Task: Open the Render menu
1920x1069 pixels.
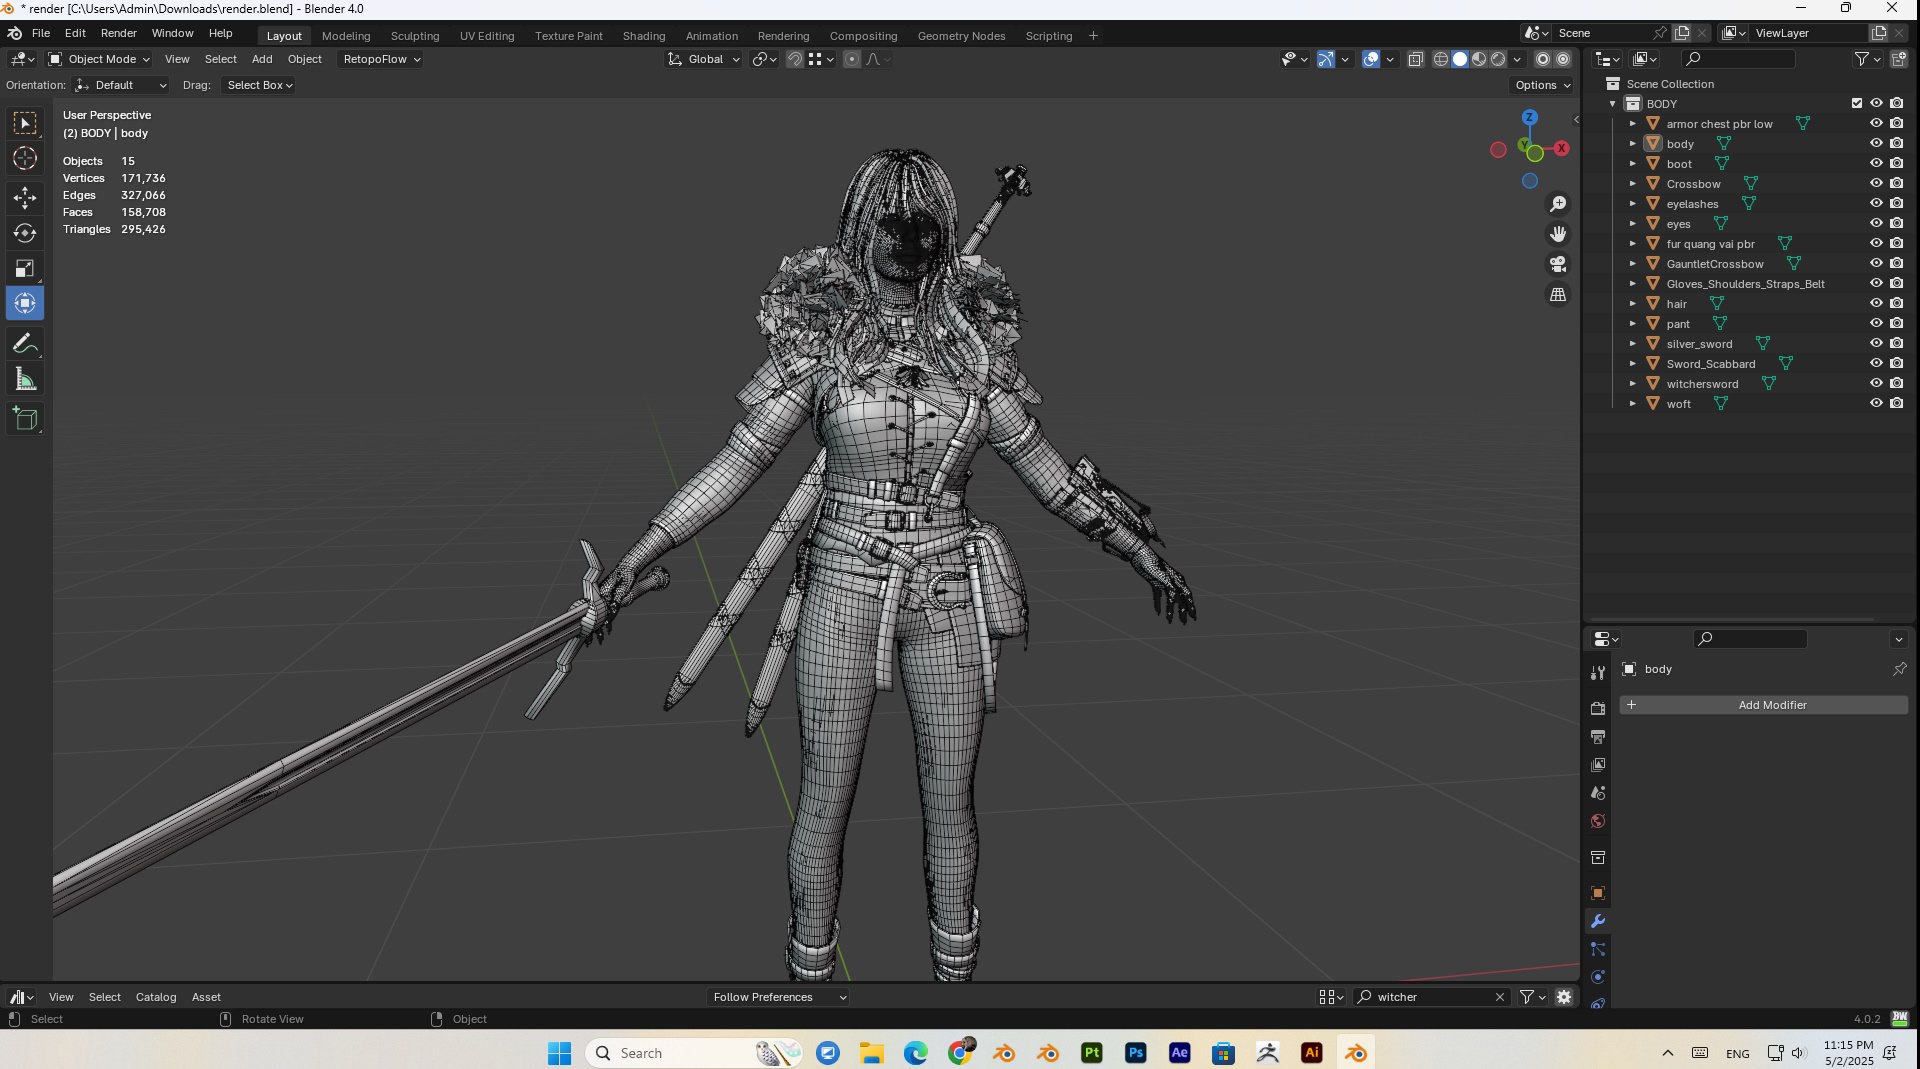Action: [118, 33]
